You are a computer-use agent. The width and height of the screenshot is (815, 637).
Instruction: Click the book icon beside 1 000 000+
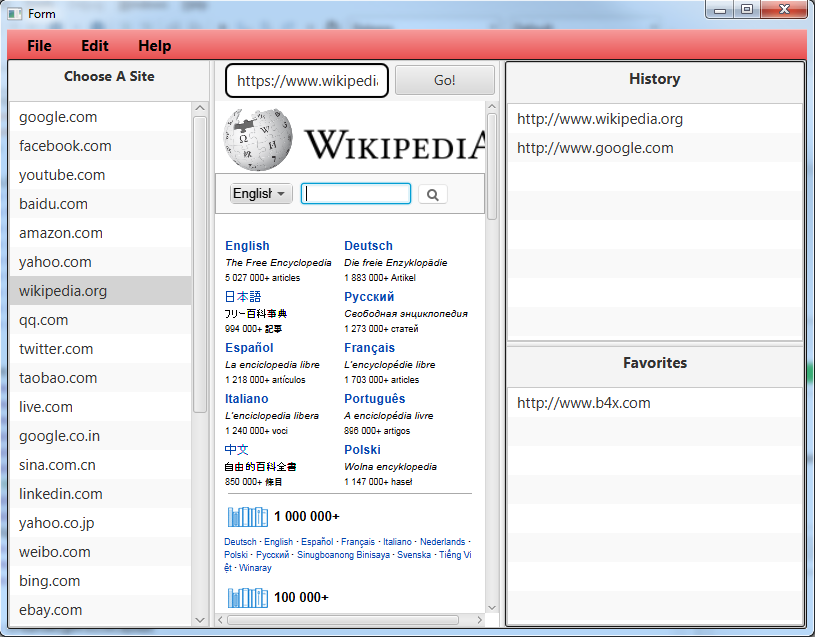pos(247,516)
